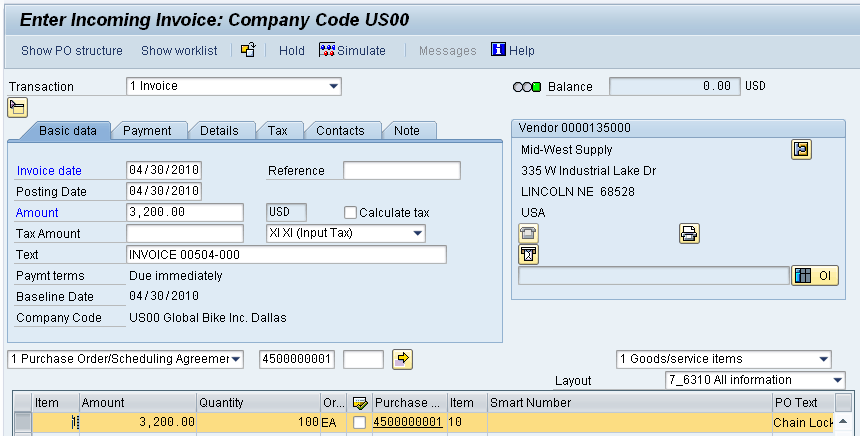Switch to the Contacts tab

(340, 131)
